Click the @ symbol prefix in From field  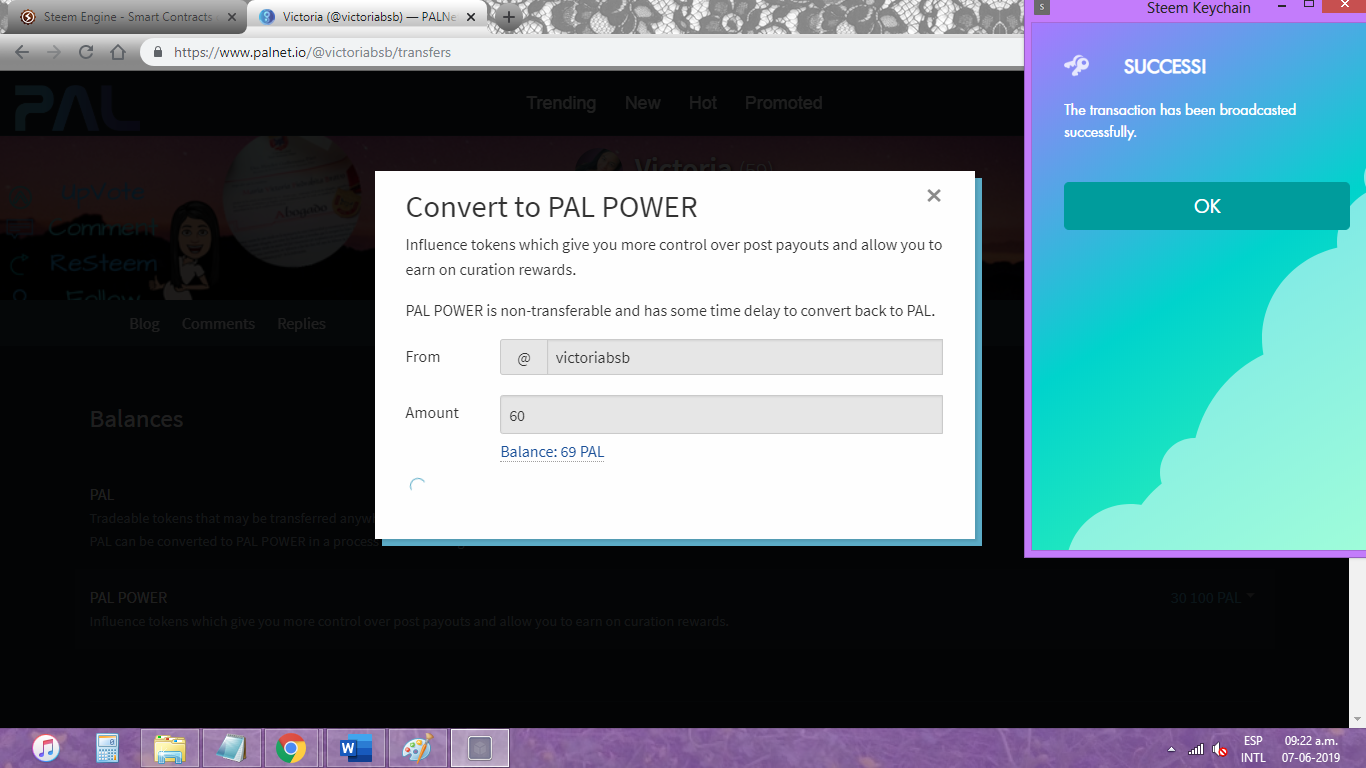(x=524, y=357)
